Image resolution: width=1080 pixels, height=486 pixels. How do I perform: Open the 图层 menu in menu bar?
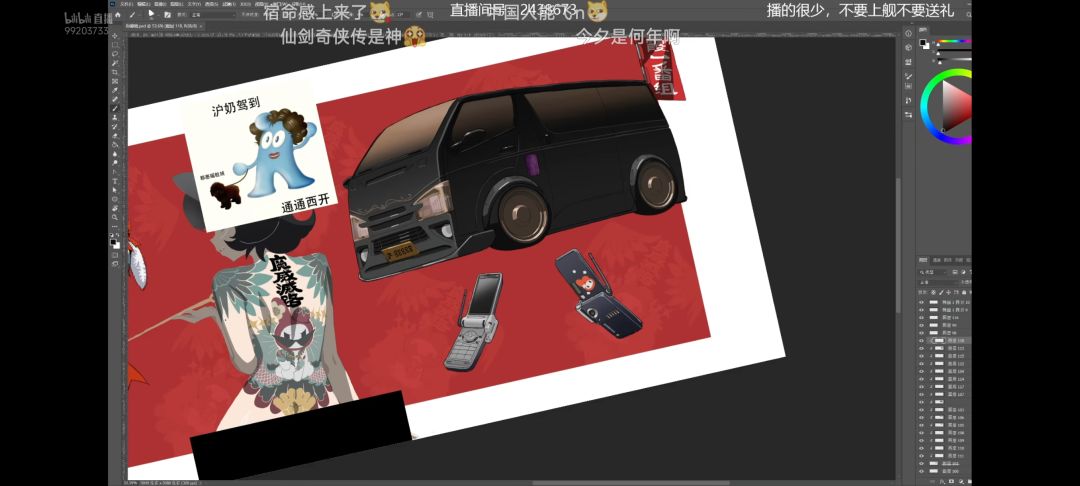click(177, 4)
